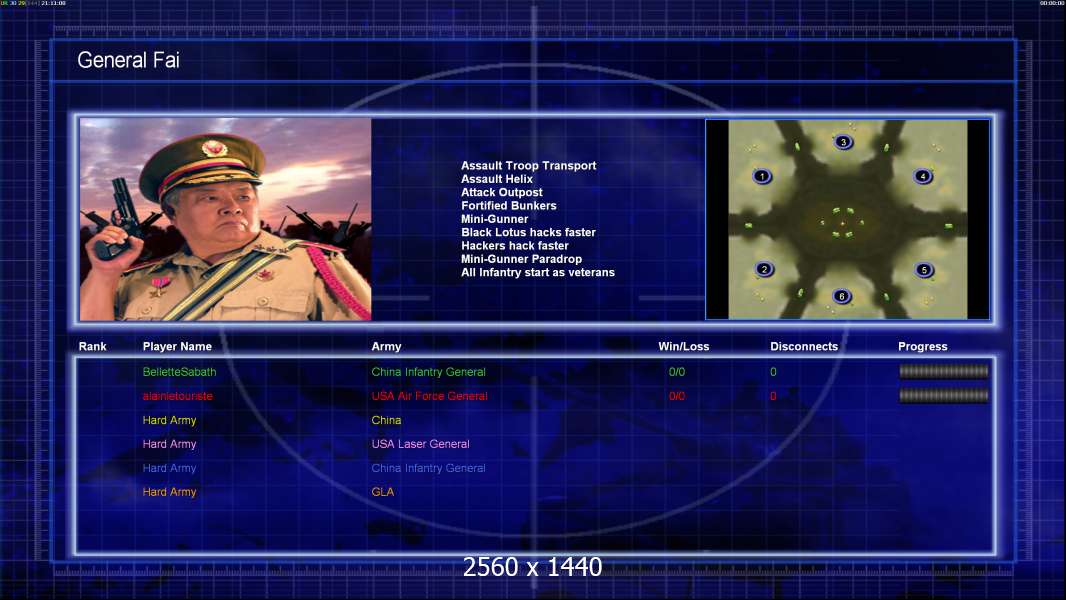Click player name BelletteSabath
The width and height of the screenshot is (1066, 600).
[x=179, y=372]
